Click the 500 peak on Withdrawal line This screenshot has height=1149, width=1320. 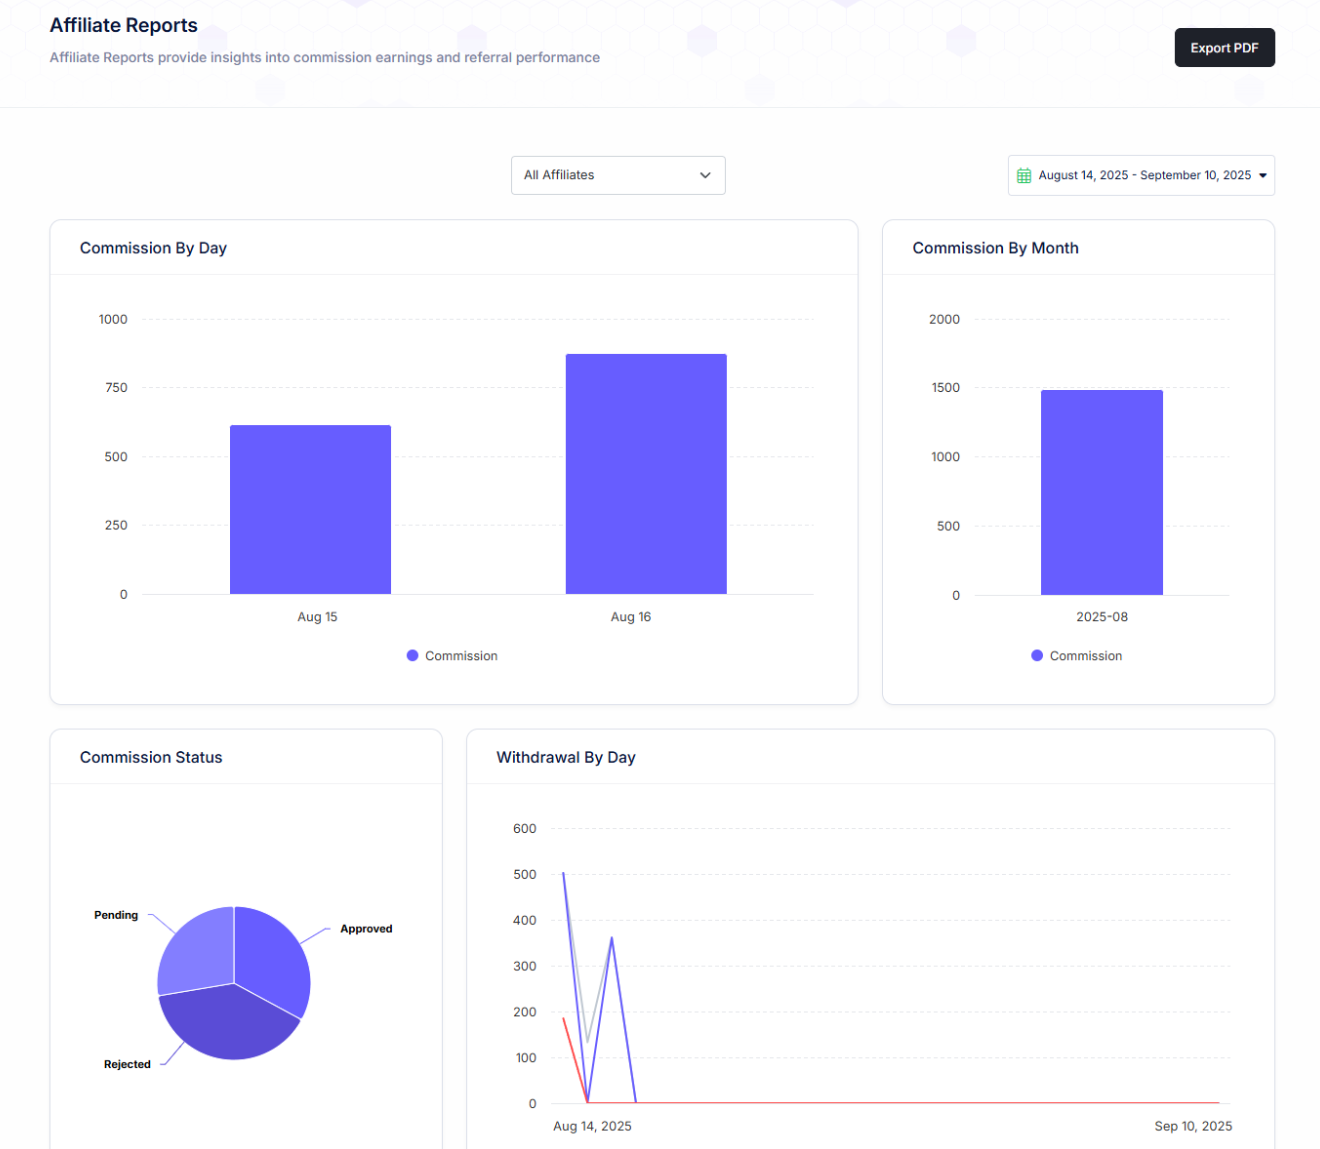click(x=564, y=874)
